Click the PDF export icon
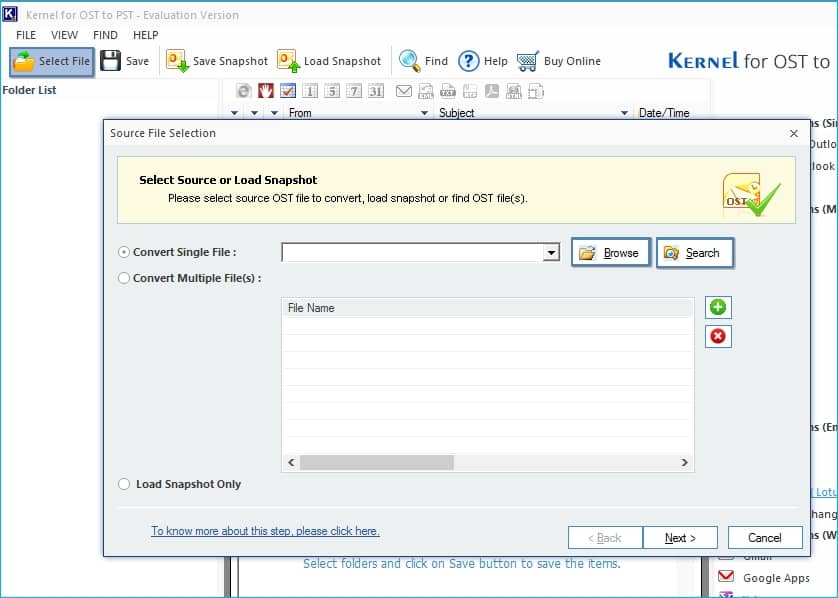Viewport: 838px width, 598px height. 492,91
